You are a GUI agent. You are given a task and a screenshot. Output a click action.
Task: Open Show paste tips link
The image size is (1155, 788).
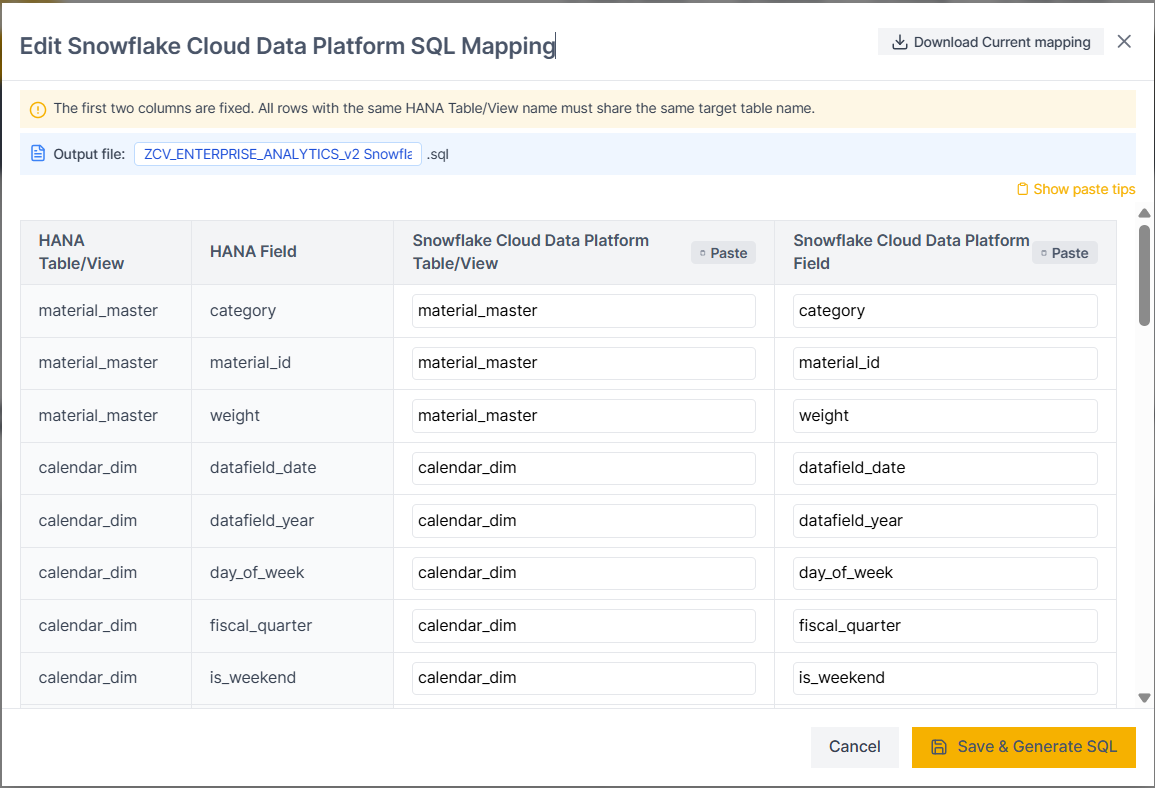(x=1076, y=189)
